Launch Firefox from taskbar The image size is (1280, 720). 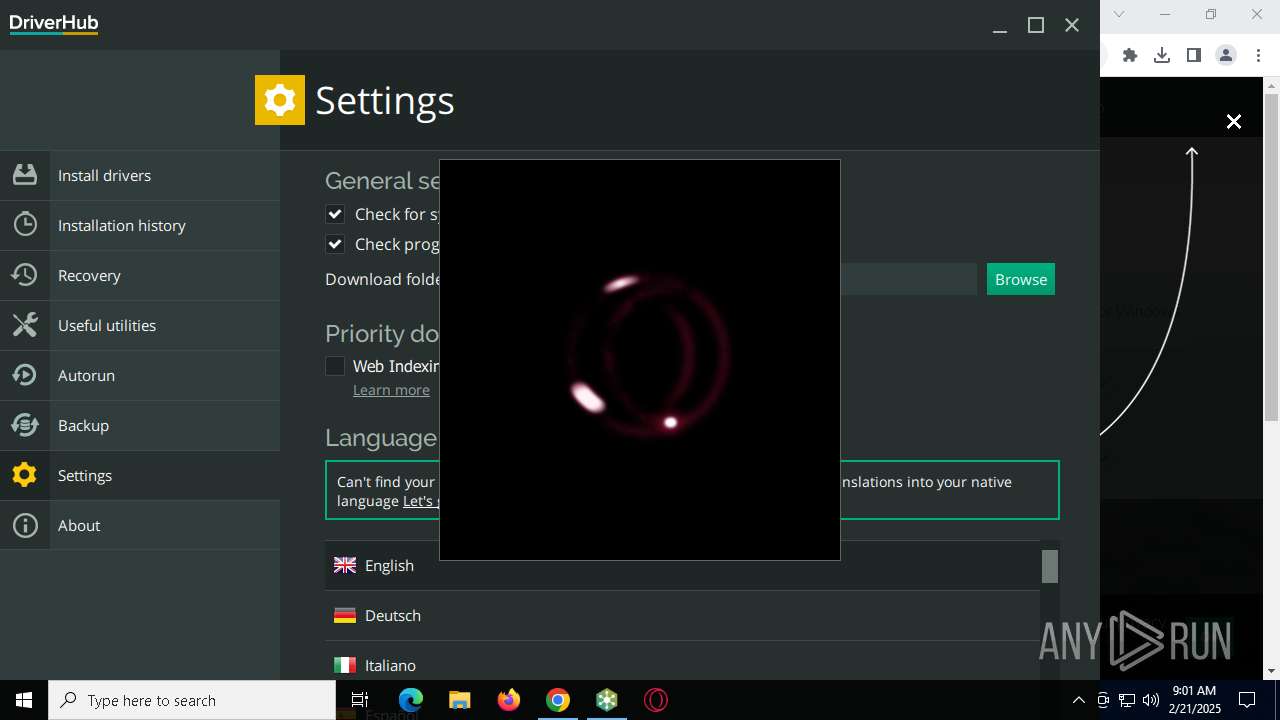tap(509, 700)
